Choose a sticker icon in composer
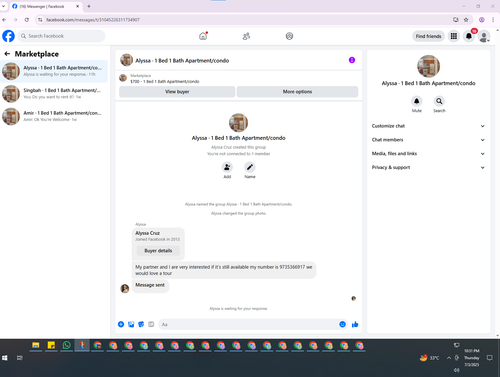 click(141, 324)
